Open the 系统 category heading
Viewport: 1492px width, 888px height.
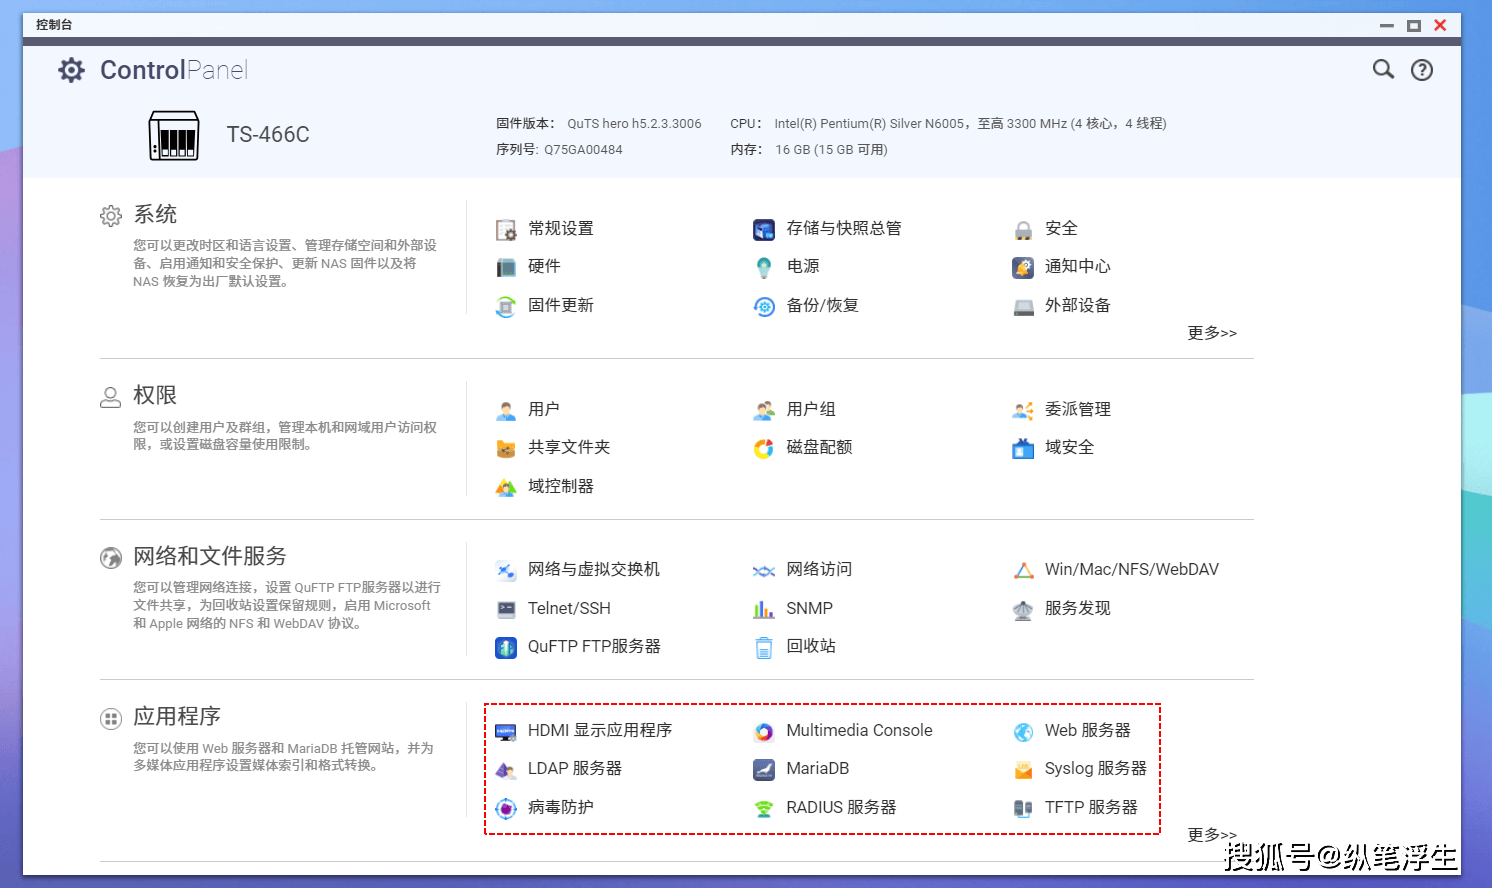coord(155,215)
